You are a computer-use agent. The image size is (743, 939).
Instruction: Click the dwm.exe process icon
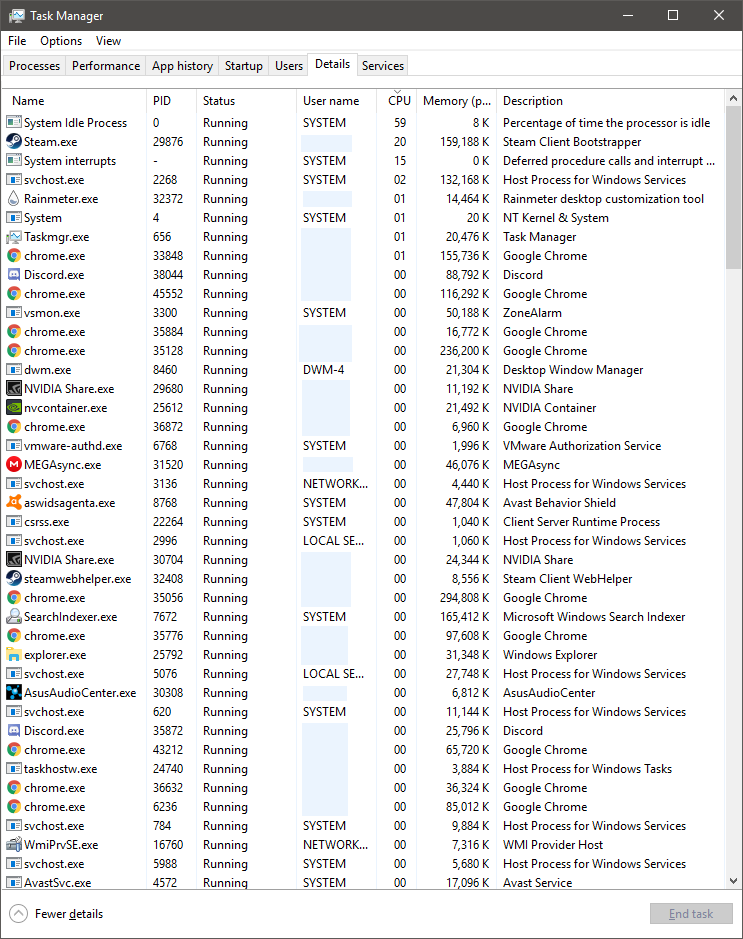14,369
